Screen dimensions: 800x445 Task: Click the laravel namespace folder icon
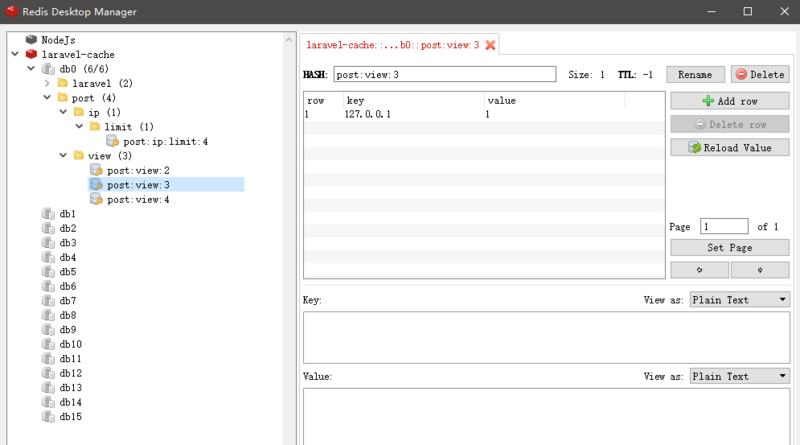coord(63,83)
